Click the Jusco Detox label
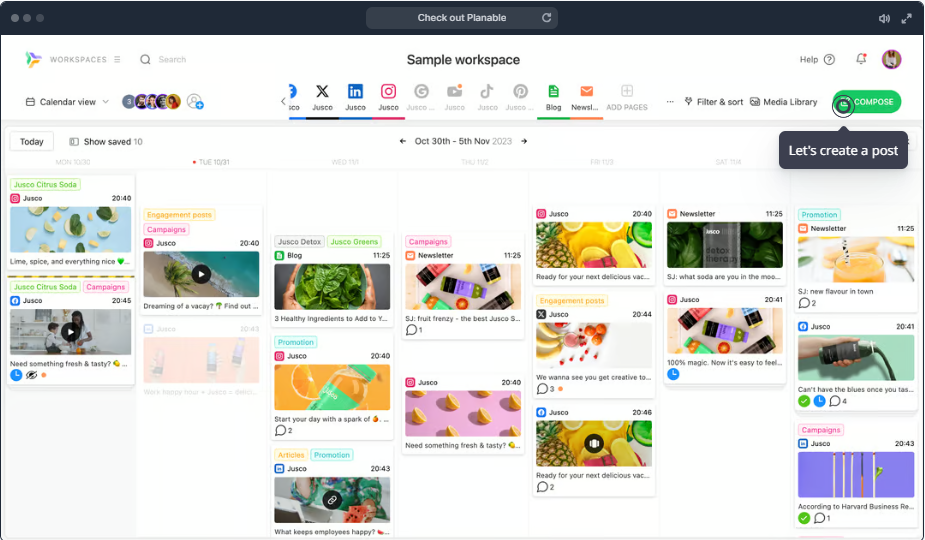This screenshot has width=925, height=540. click(299, 241)
